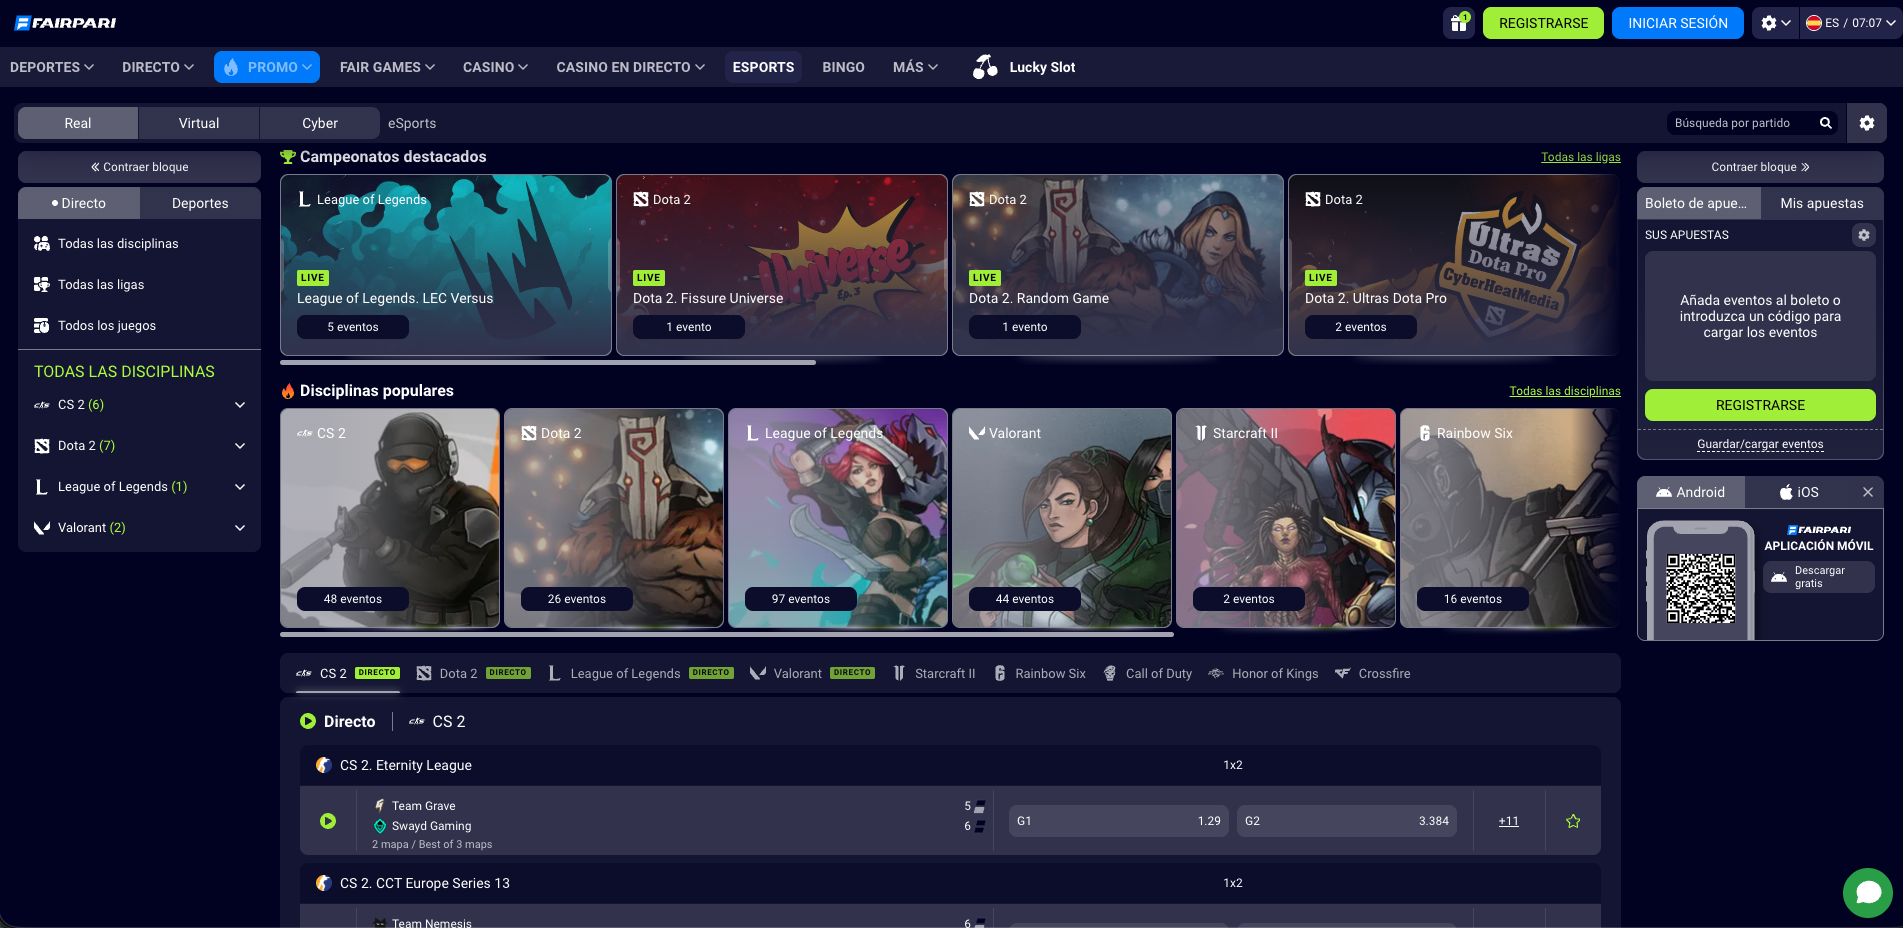
Task: Switch to Virtual mode
Action: click(x=199, y=123)
